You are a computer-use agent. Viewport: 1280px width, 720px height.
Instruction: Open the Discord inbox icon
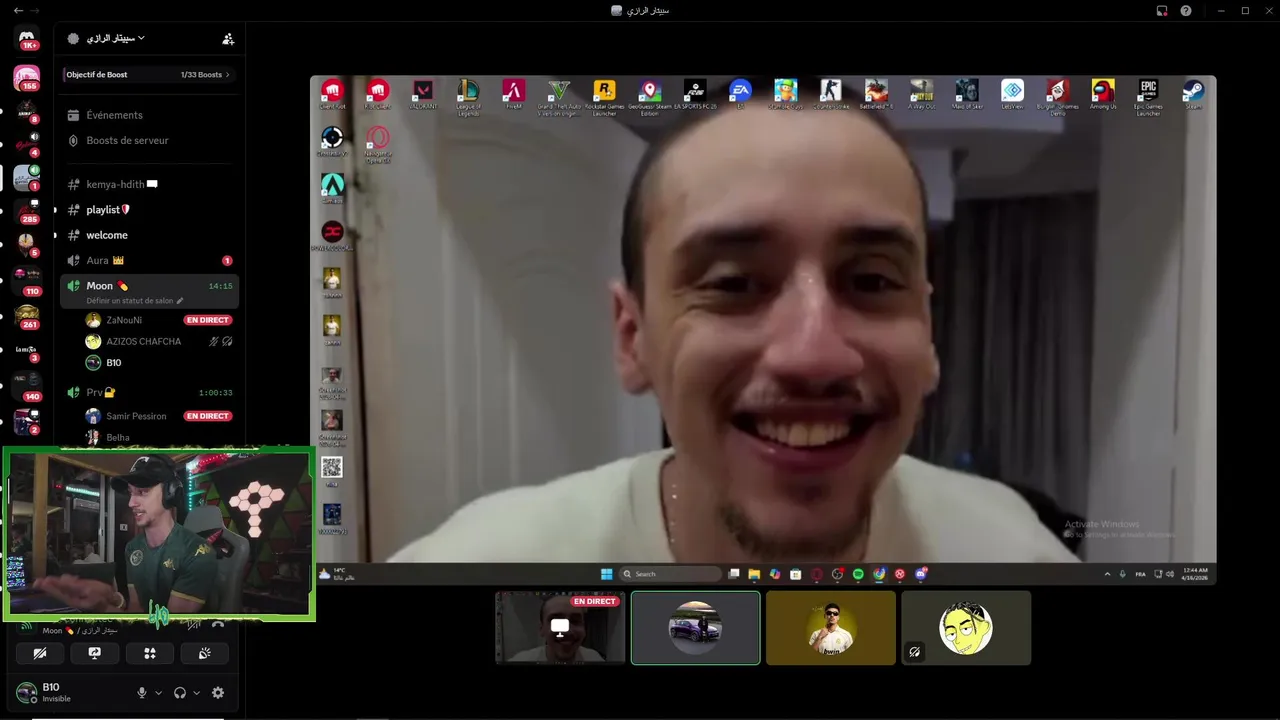click(x=1162, y=10)
